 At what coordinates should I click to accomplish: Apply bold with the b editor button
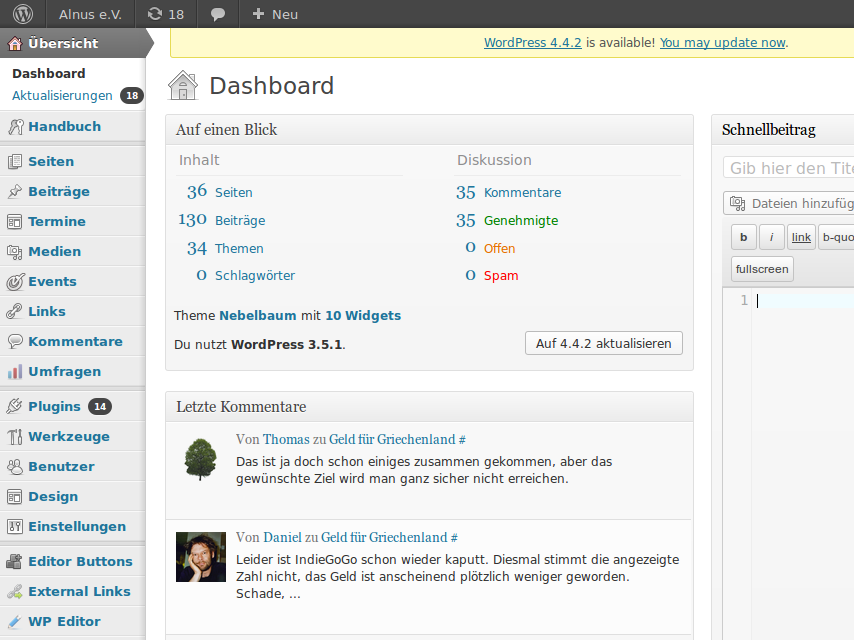click(743, 237)
